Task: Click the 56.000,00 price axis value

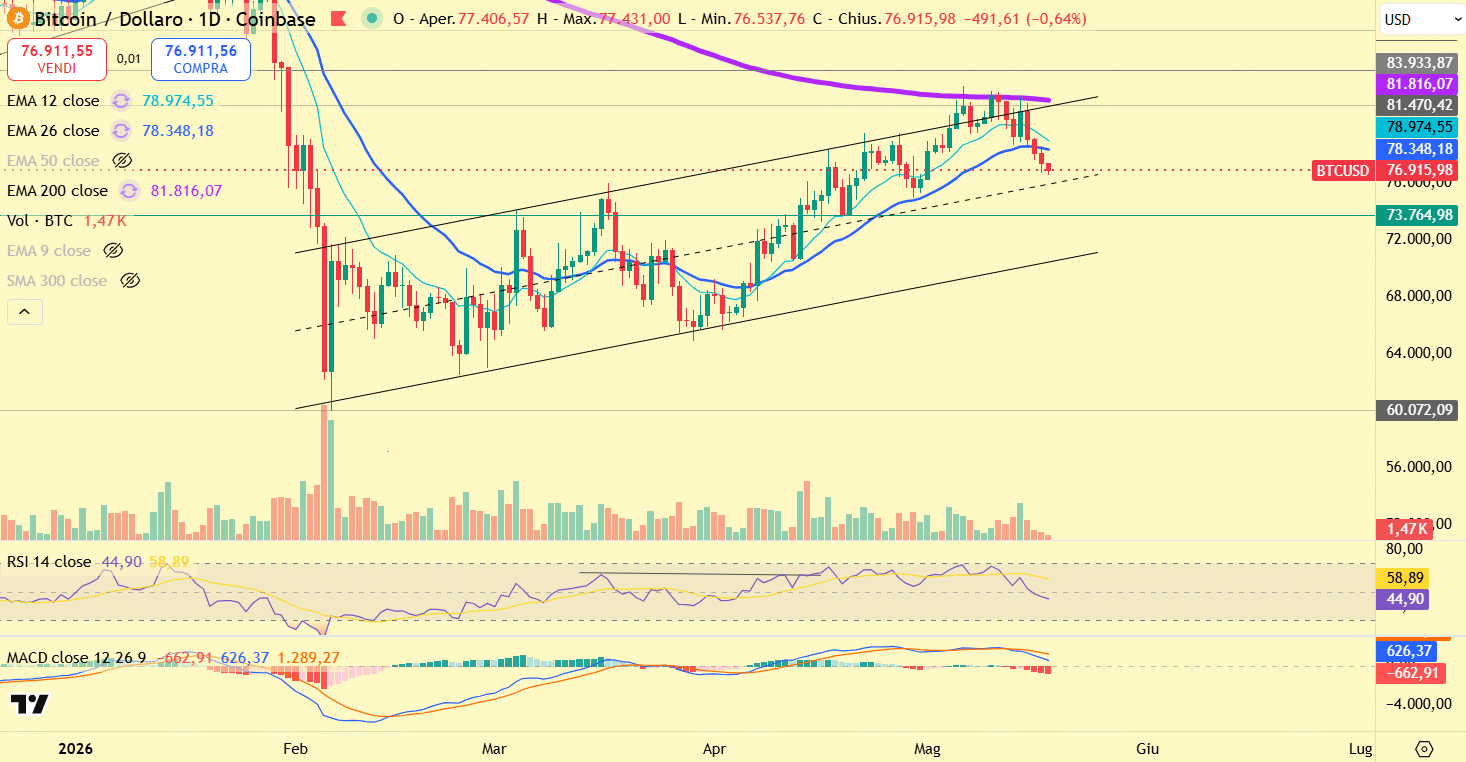Action: (x=1418, y=467)
